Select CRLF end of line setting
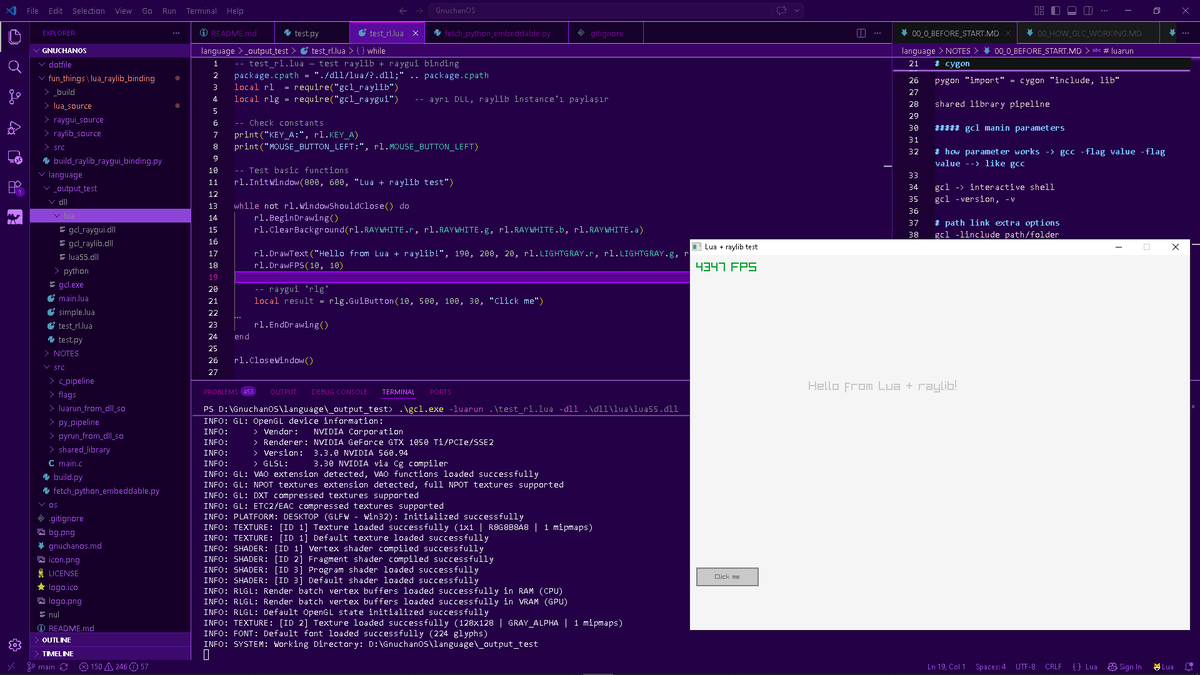The image size is (1200, 675). point(1053,666)
